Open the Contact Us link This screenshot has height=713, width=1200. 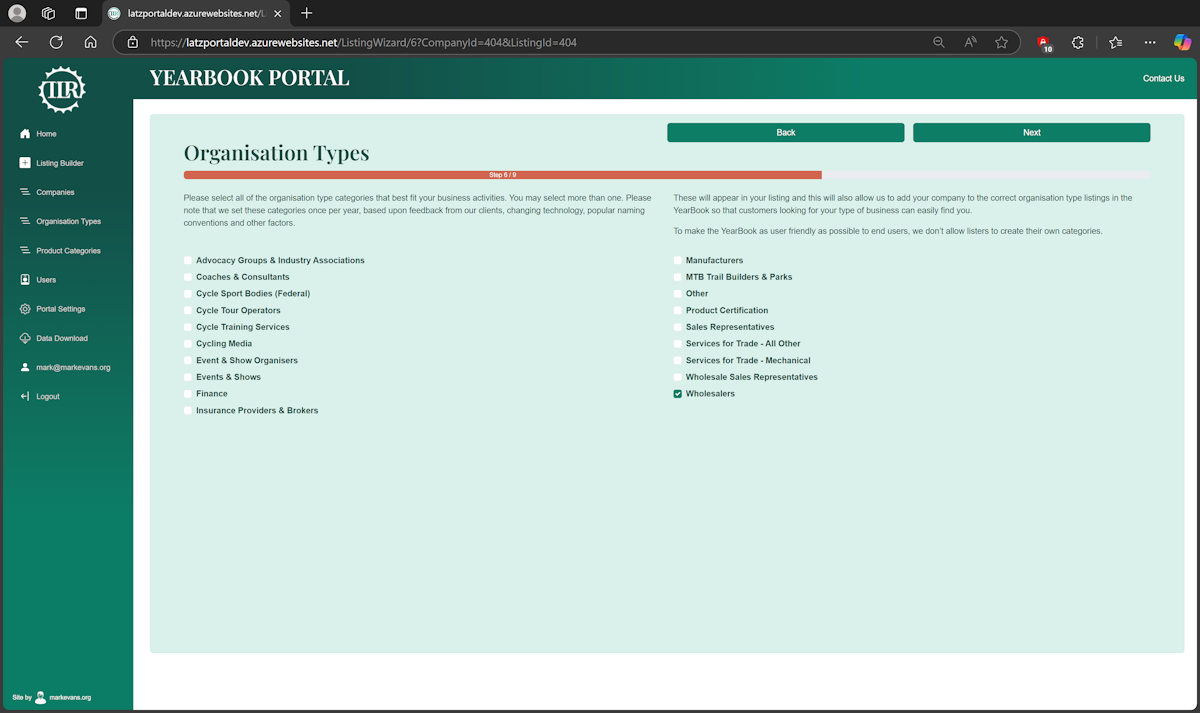[1163, 78]
